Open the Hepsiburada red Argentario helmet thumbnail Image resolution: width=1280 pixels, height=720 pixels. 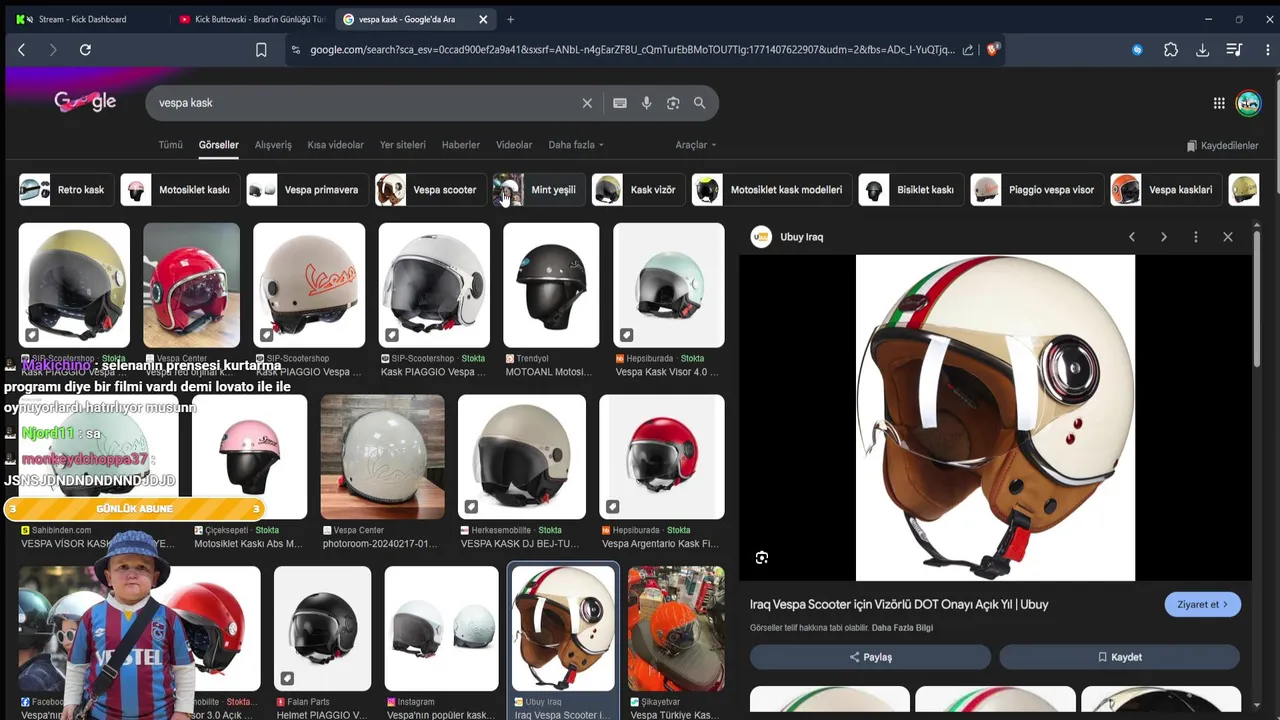(x=662, y=457)
